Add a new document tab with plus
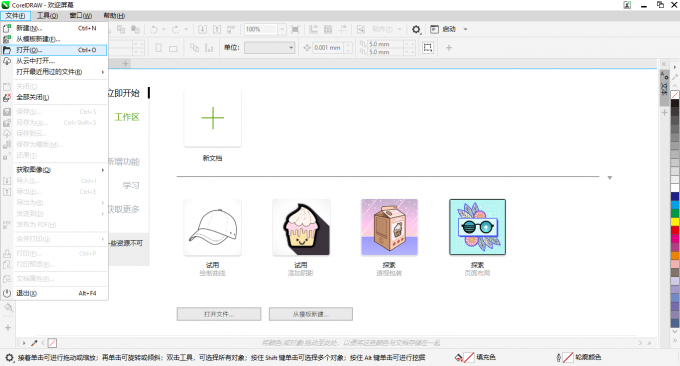Viewport: 680px width, 366px height. coord(125,64)
